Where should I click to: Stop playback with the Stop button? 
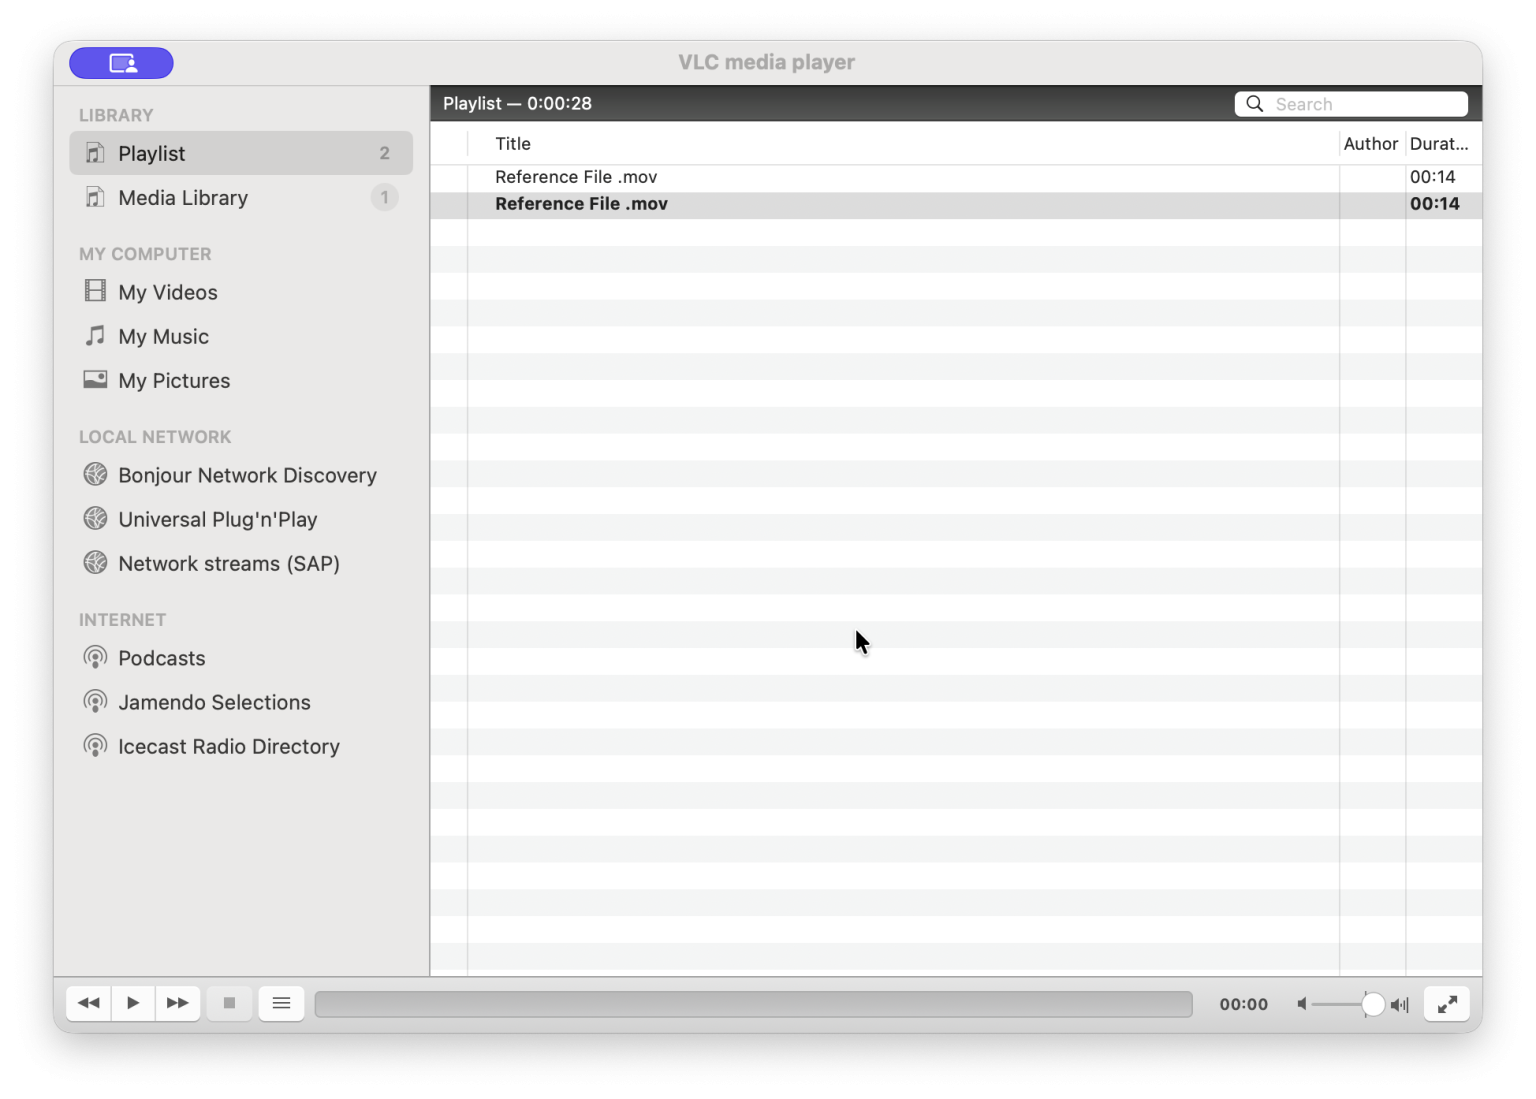coord(229,1003)
